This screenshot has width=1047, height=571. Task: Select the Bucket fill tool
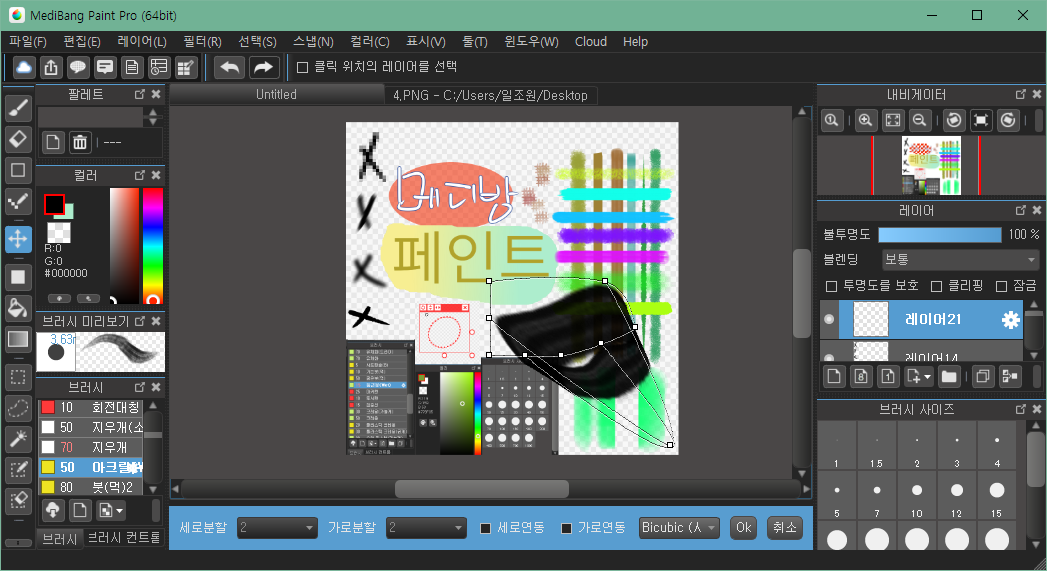tap(18, 308)
